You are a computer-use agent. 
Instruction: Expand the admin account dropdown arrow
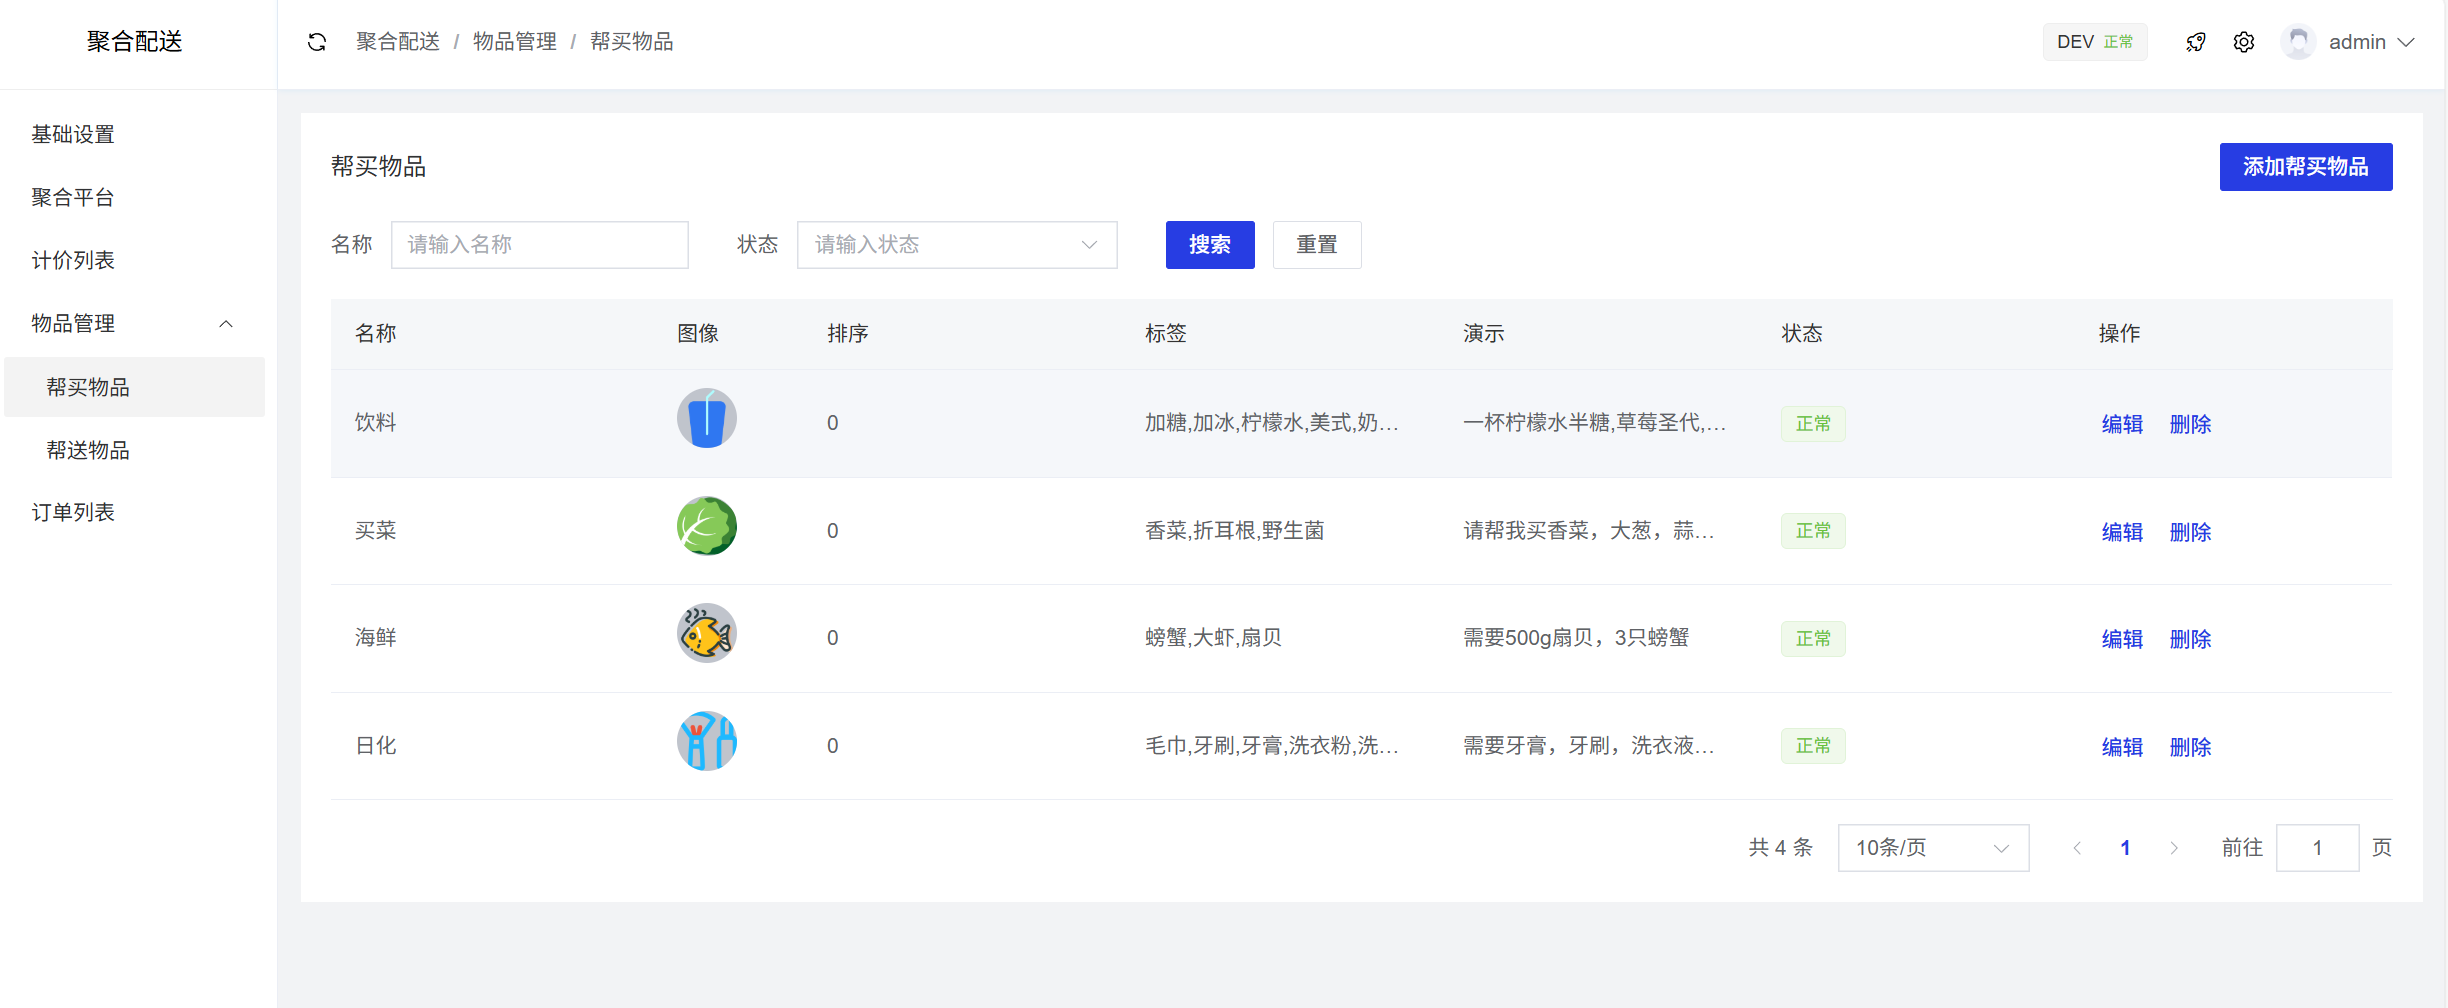2407,42
